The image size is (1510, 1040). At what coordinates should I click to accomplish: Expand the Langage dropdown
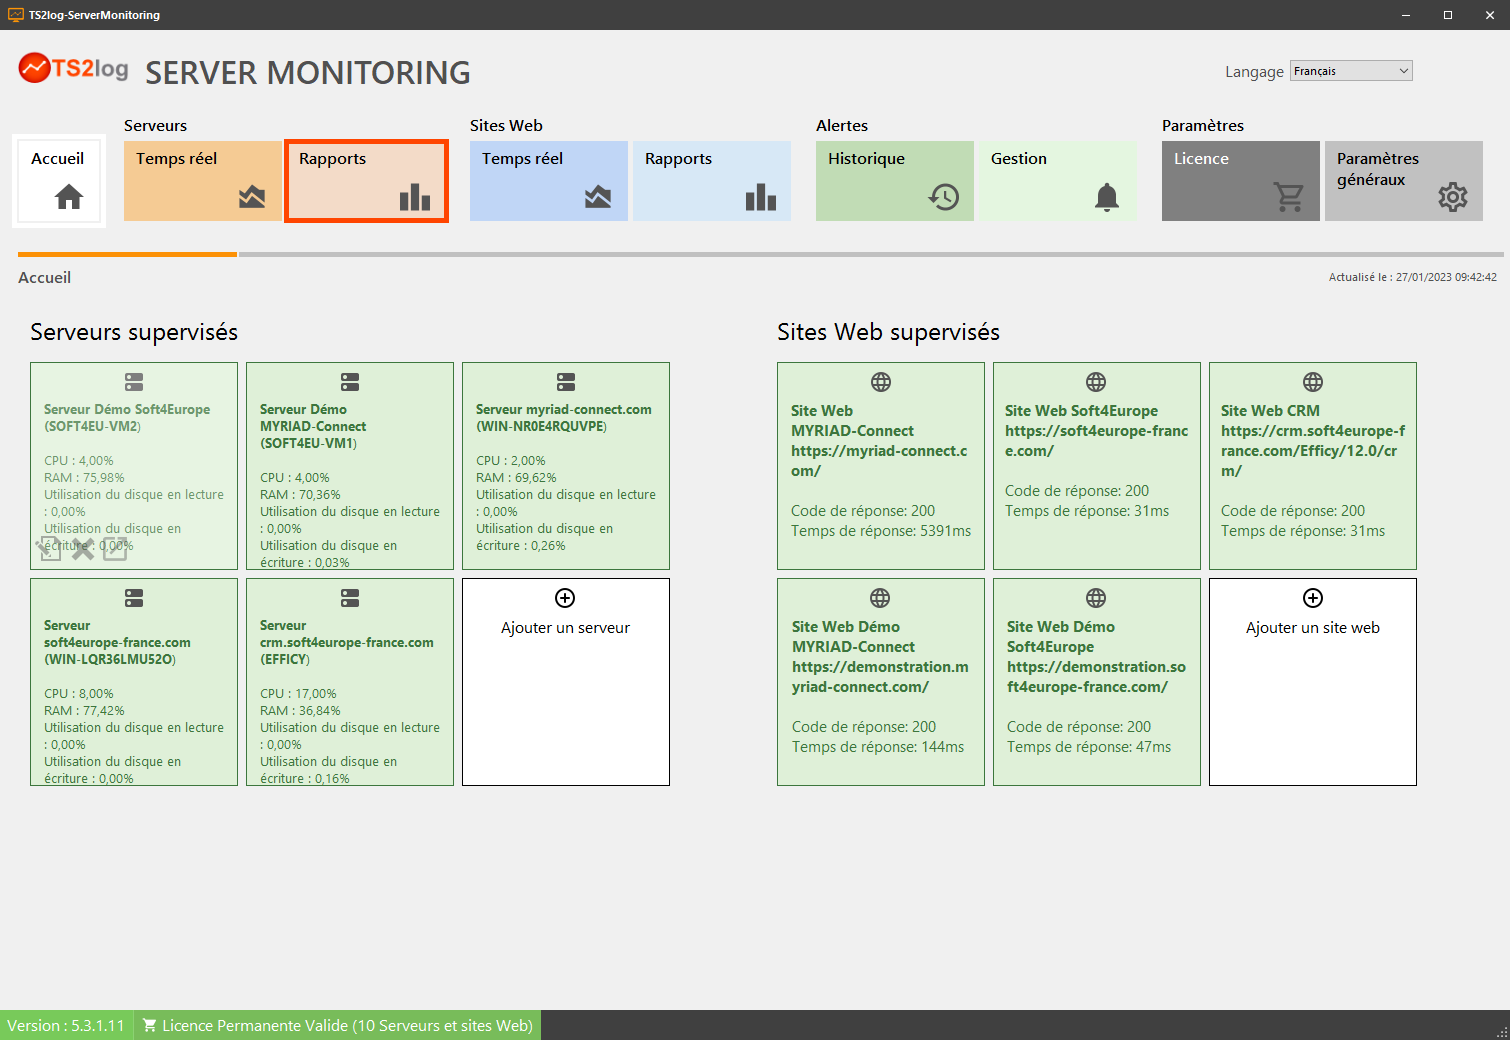(1351, 71)
